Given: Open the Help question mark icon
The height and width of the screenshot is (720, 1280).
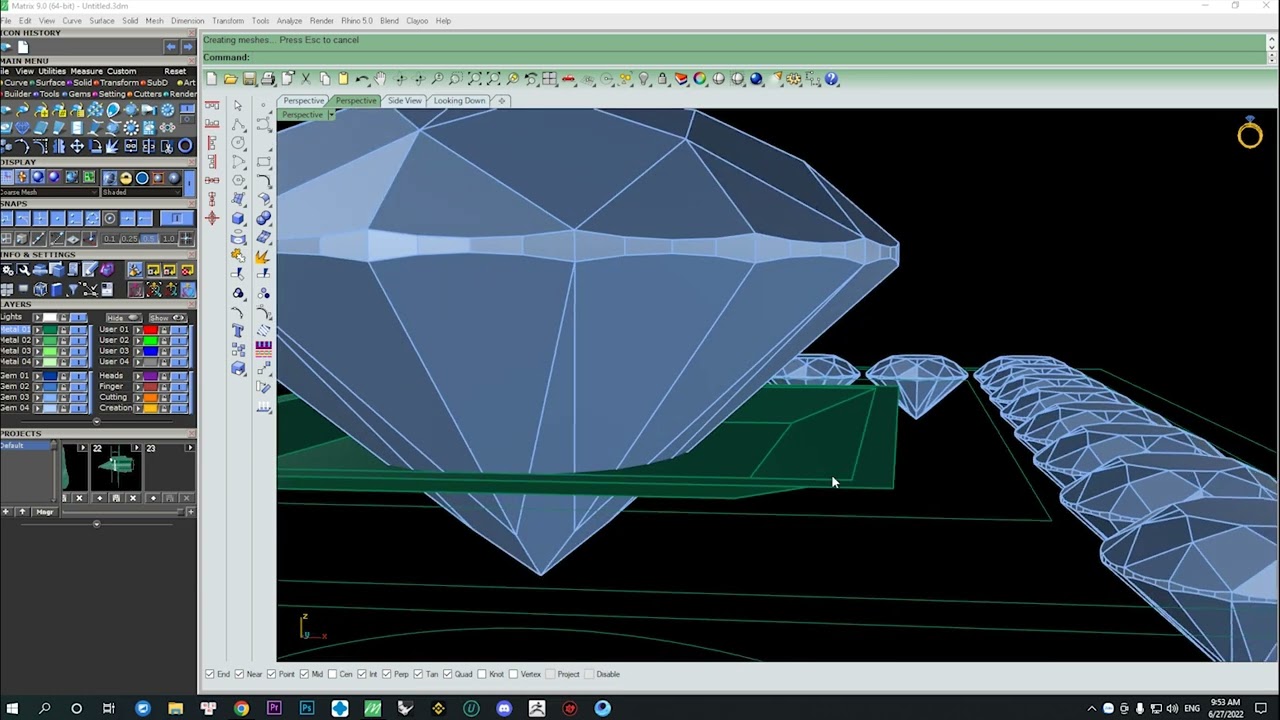Looking at the screenshot, I should [x=831, y=79].
